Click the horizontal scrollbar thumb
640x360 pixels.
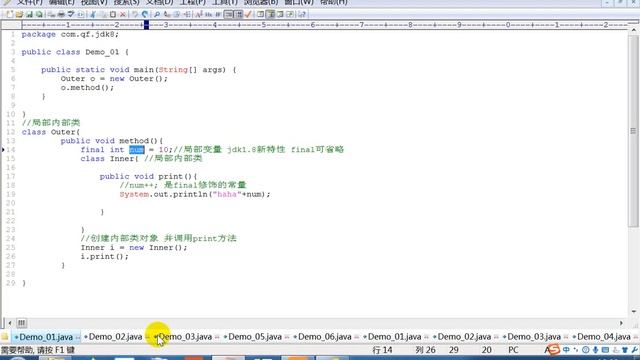click(x=22, y=323)
